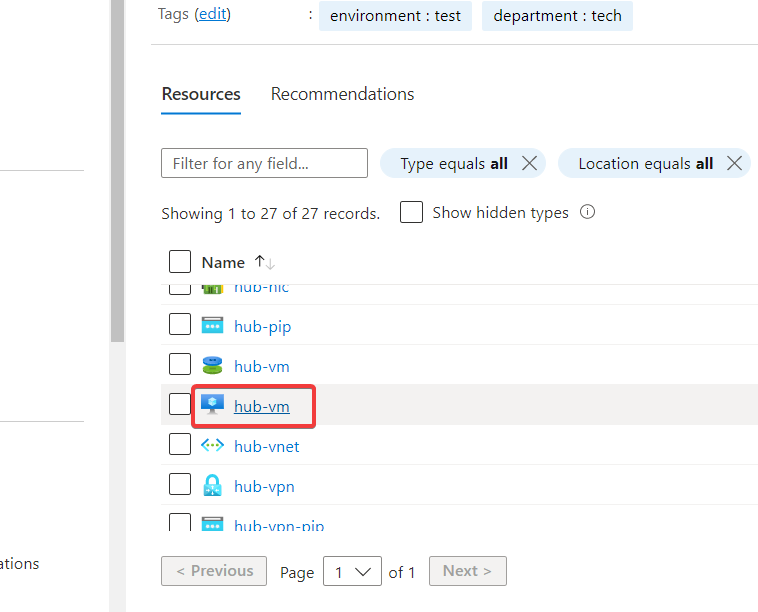758x612 pixels.
Task: Click the hub-vnet virtual network icon
Action: (x=212, y=446)
